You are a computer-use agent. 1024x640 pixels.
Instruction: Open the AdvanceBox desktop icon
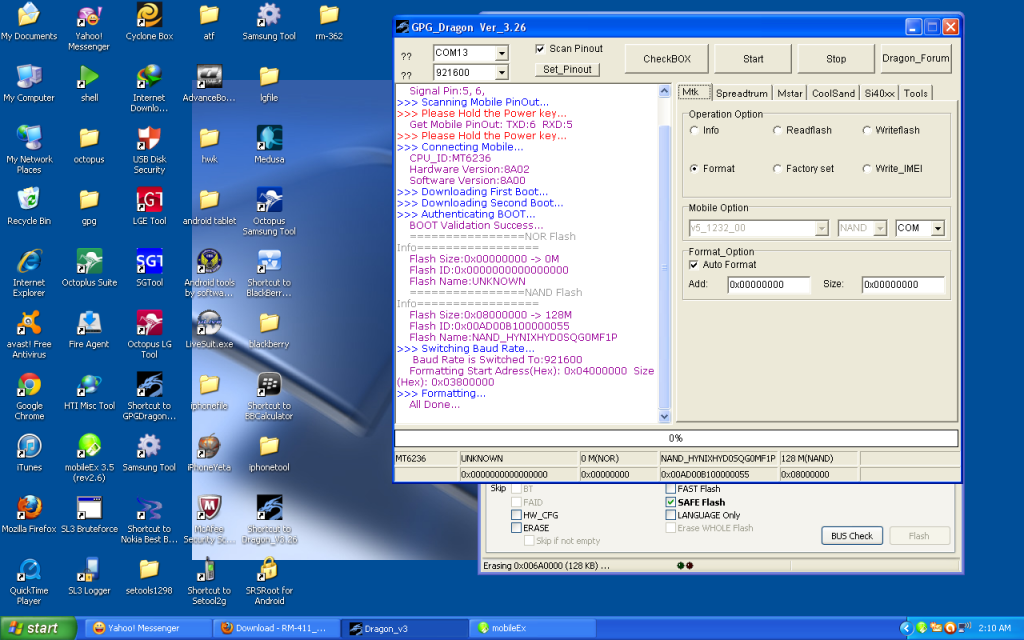coord(209,83)
